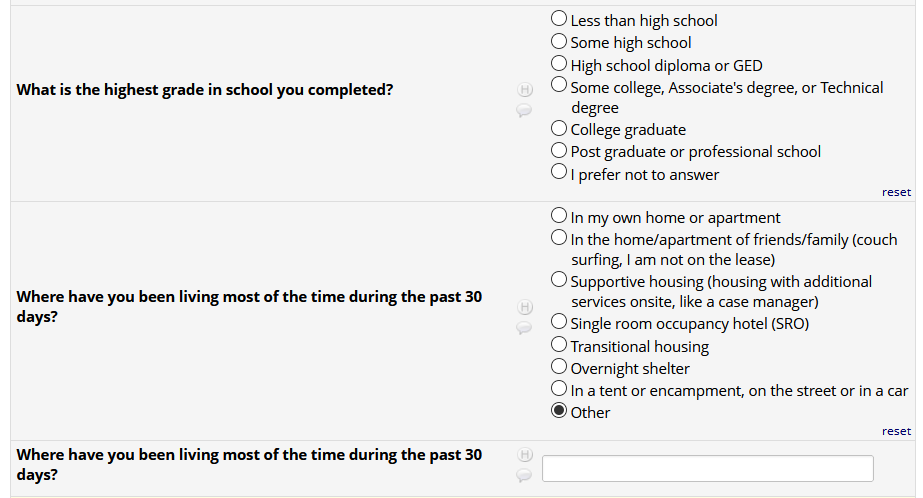
Task: View history icon beside the living situation radio options
Action: [x=523, y=306]
